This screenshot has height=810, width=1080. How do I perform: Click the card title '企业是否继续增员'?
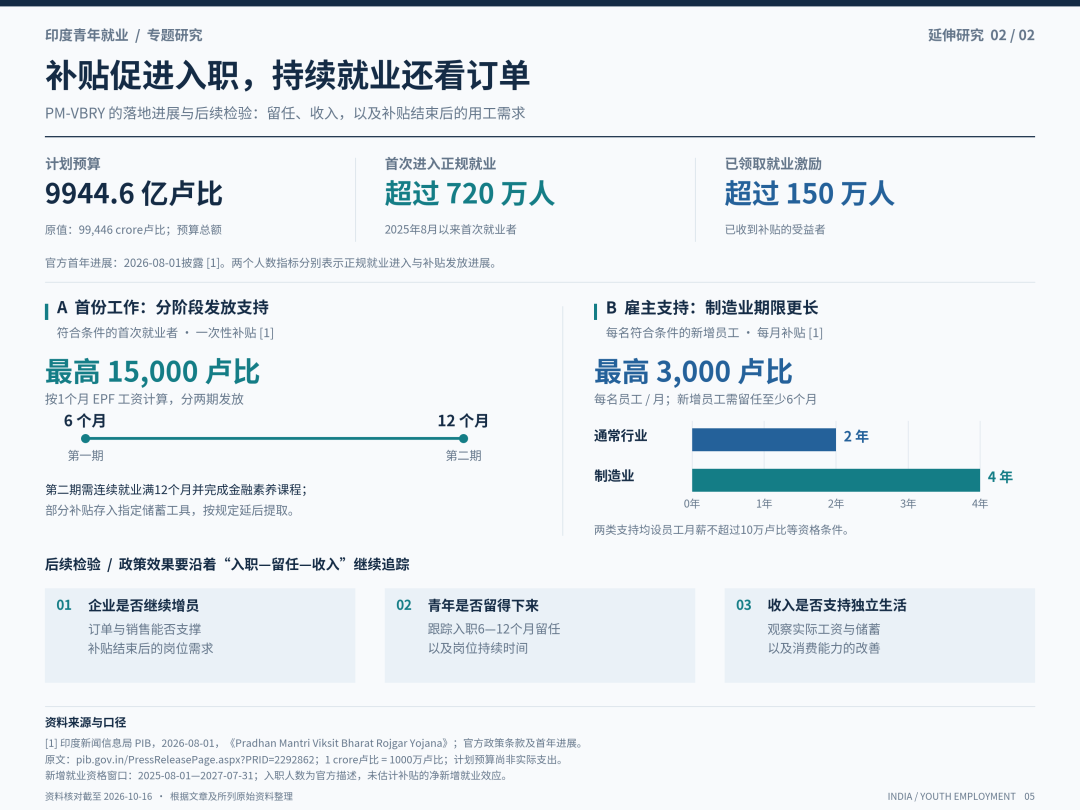click(143, 605)
